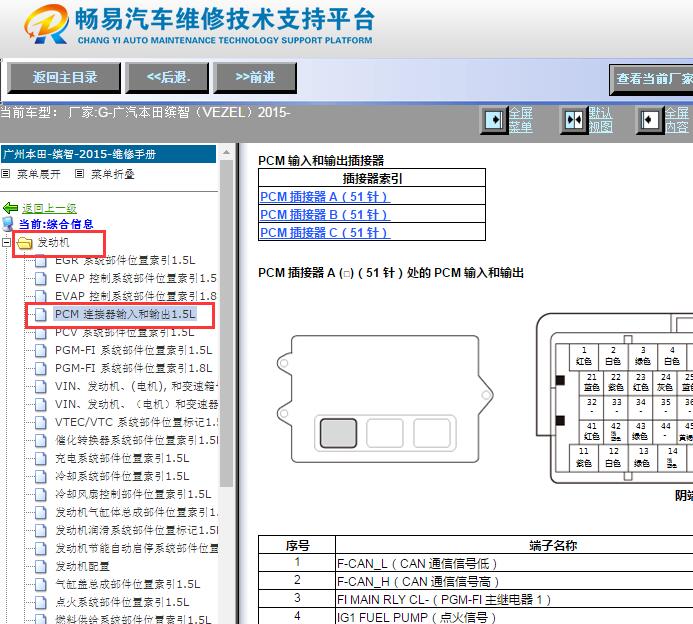
Task: Open VIN、发动机、(电机), 和变速箱 item
Action: (136, 387)
